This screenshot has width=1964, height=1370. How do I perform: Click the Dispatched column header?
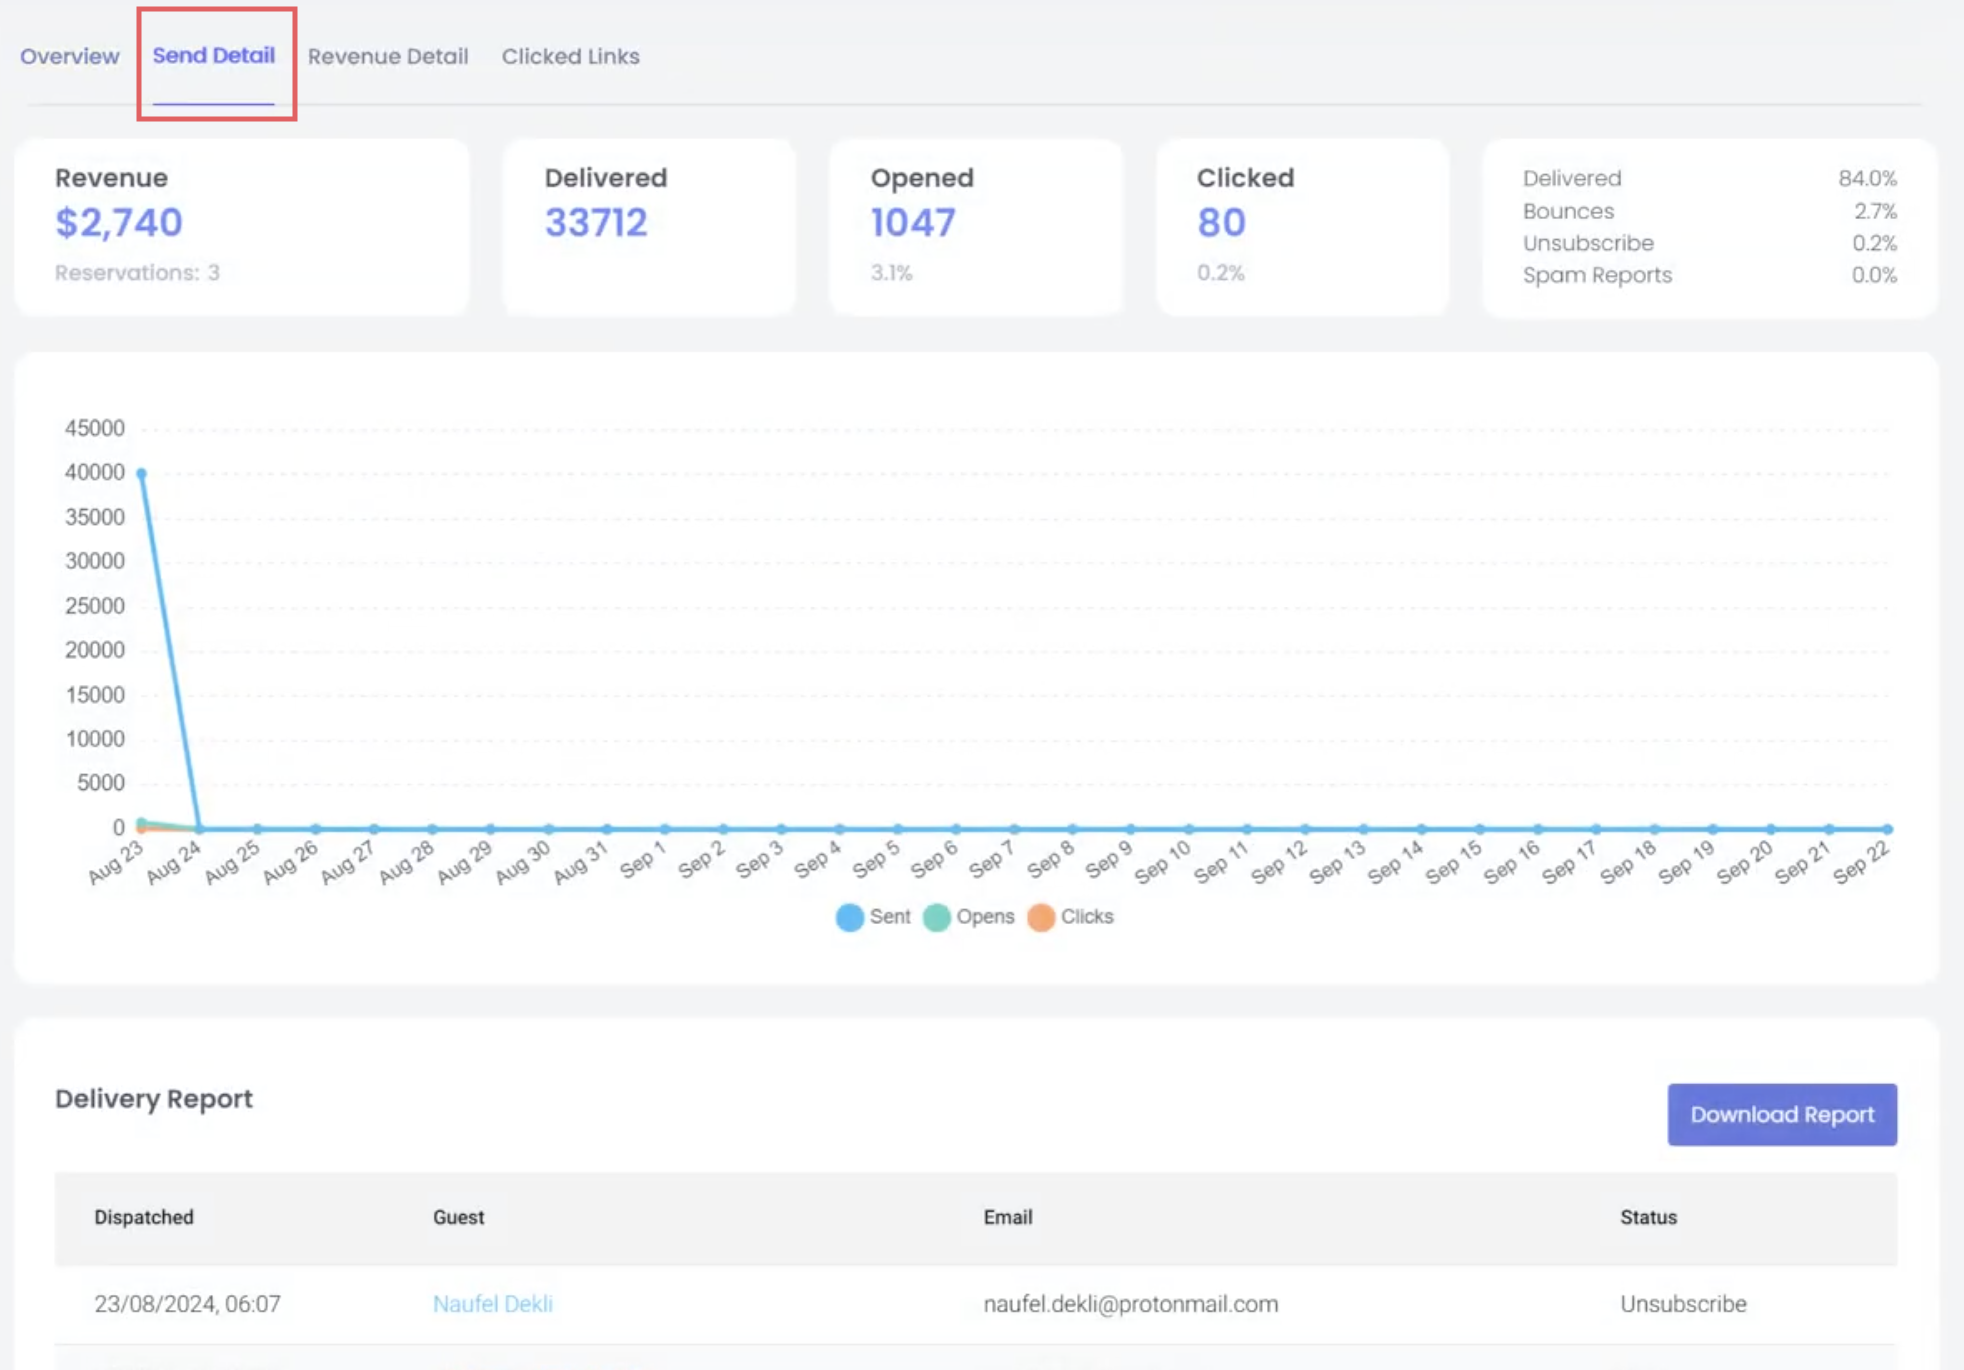[x=144, y=1217]
